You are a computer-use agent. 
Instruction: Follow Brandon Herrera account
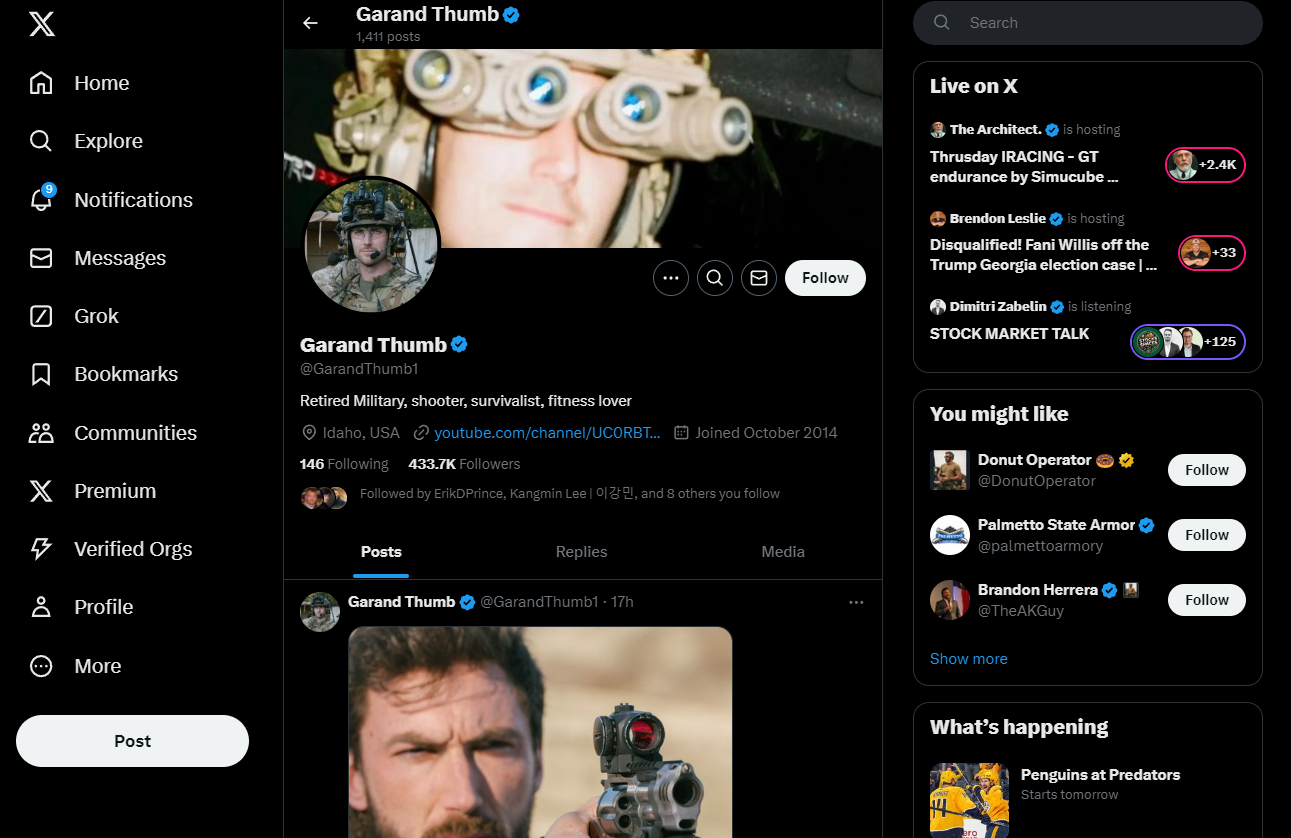click(1206, 600)
